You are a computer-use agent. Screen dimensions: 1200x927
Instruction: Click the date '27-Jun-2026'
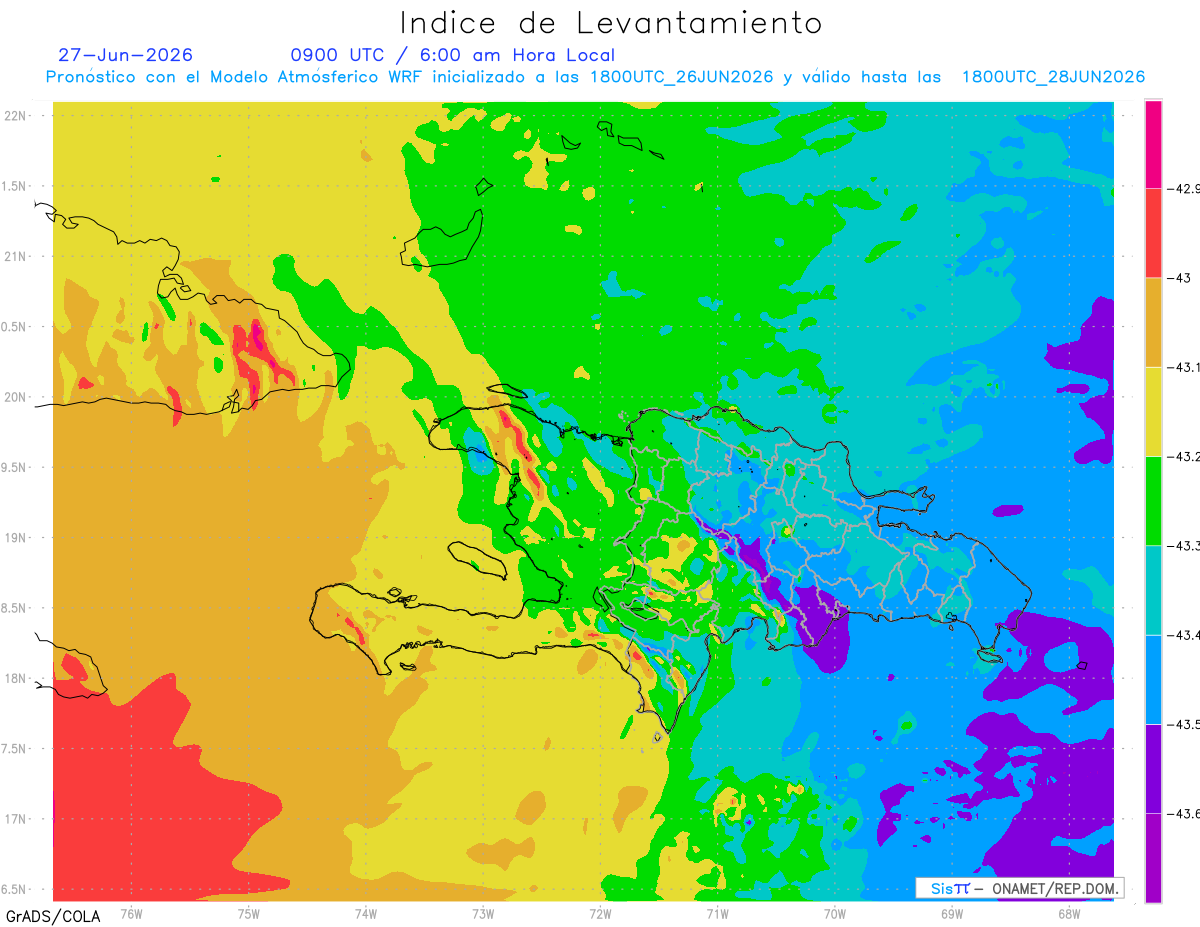[x=126, y=55]
